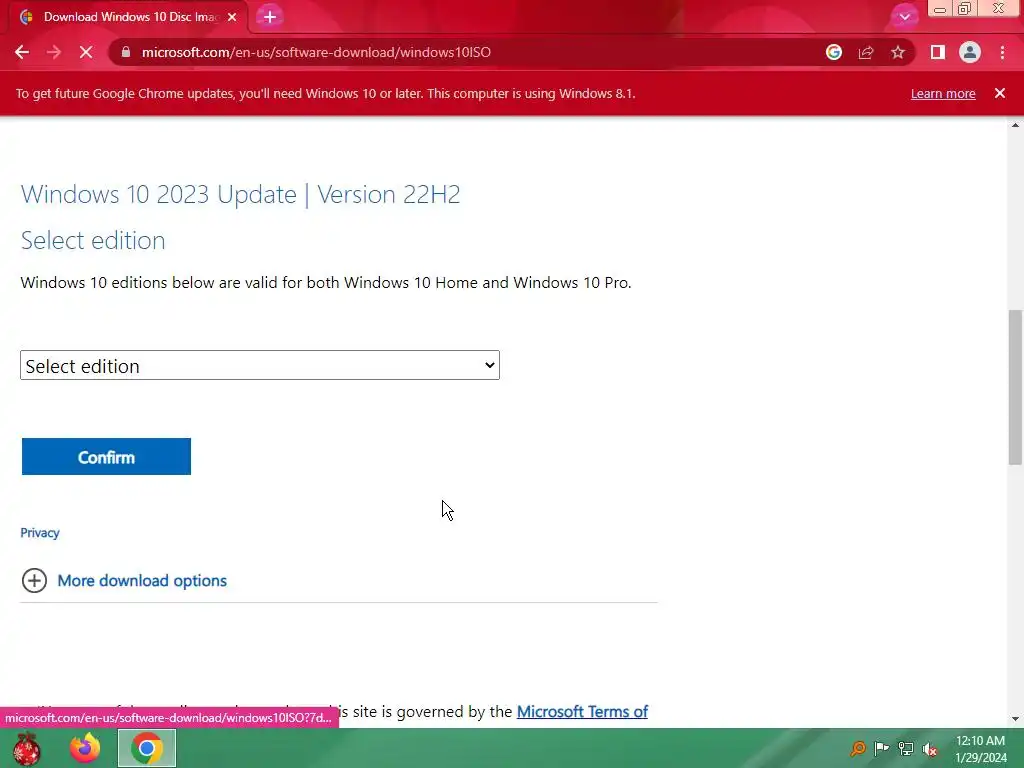The width and height of the screenshot is (1024, 768).
Task: Open the side panel icon
Action: (x=938, y=52)
